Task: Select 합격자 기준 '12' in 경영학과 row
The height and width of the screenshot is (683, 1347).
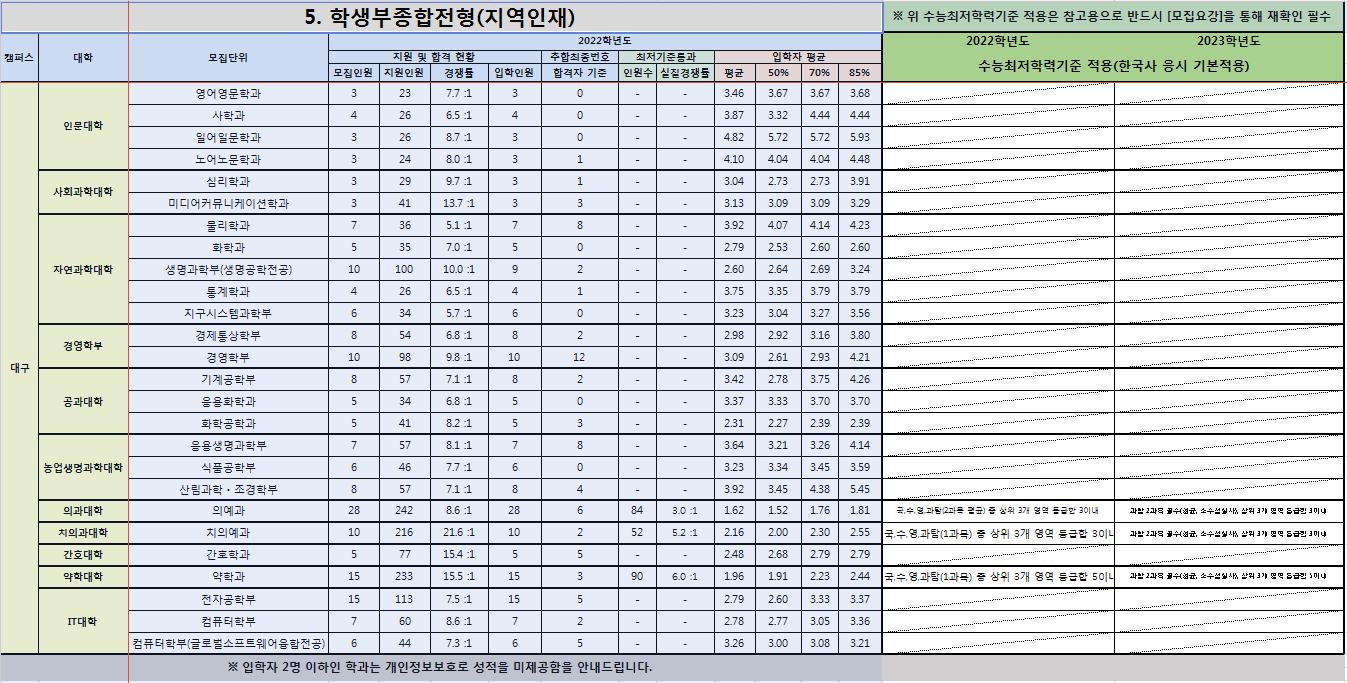Action: click(x=578, y=357)
